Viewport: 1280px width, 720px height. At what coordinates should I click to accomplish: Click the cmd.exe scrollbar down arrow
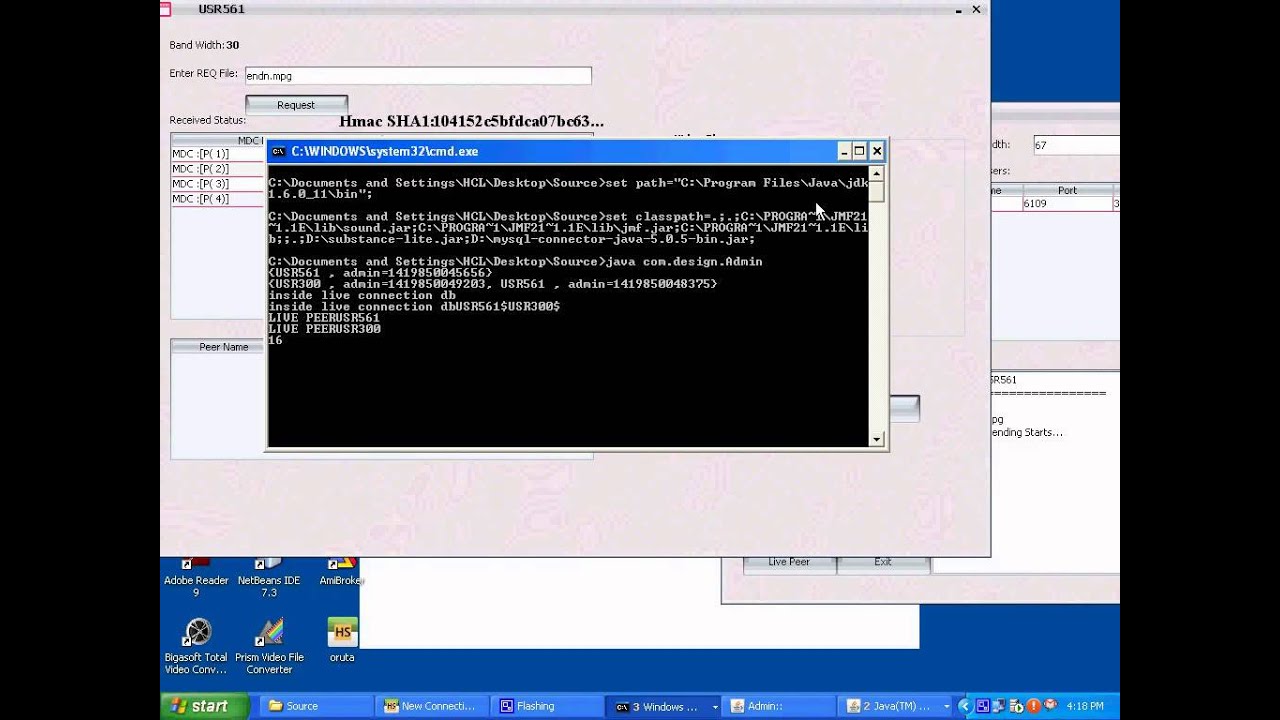coord(877,439)
